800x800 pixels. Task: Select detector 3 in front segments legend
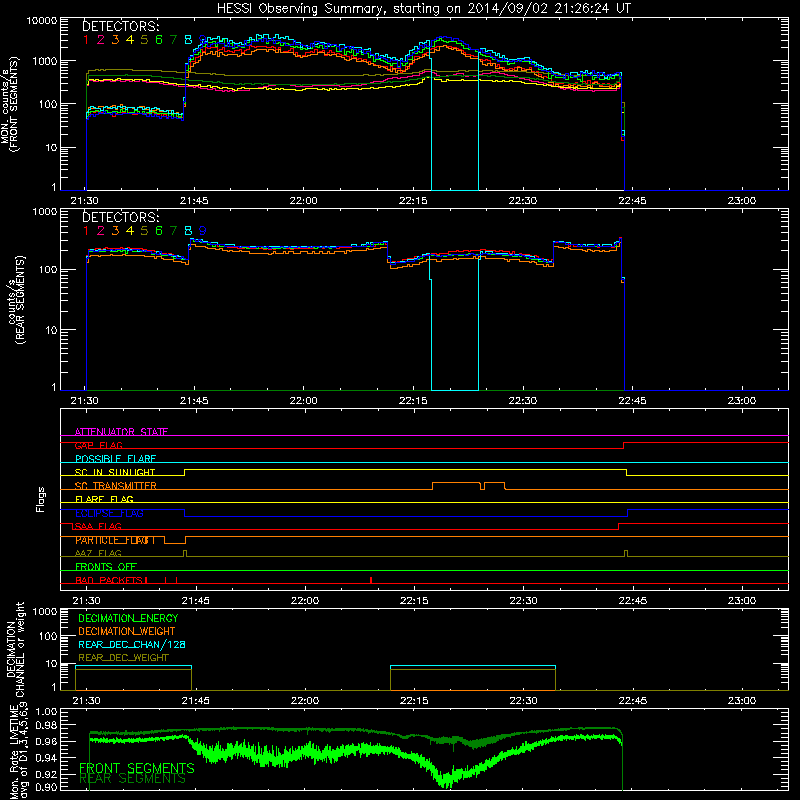point(115,40)
